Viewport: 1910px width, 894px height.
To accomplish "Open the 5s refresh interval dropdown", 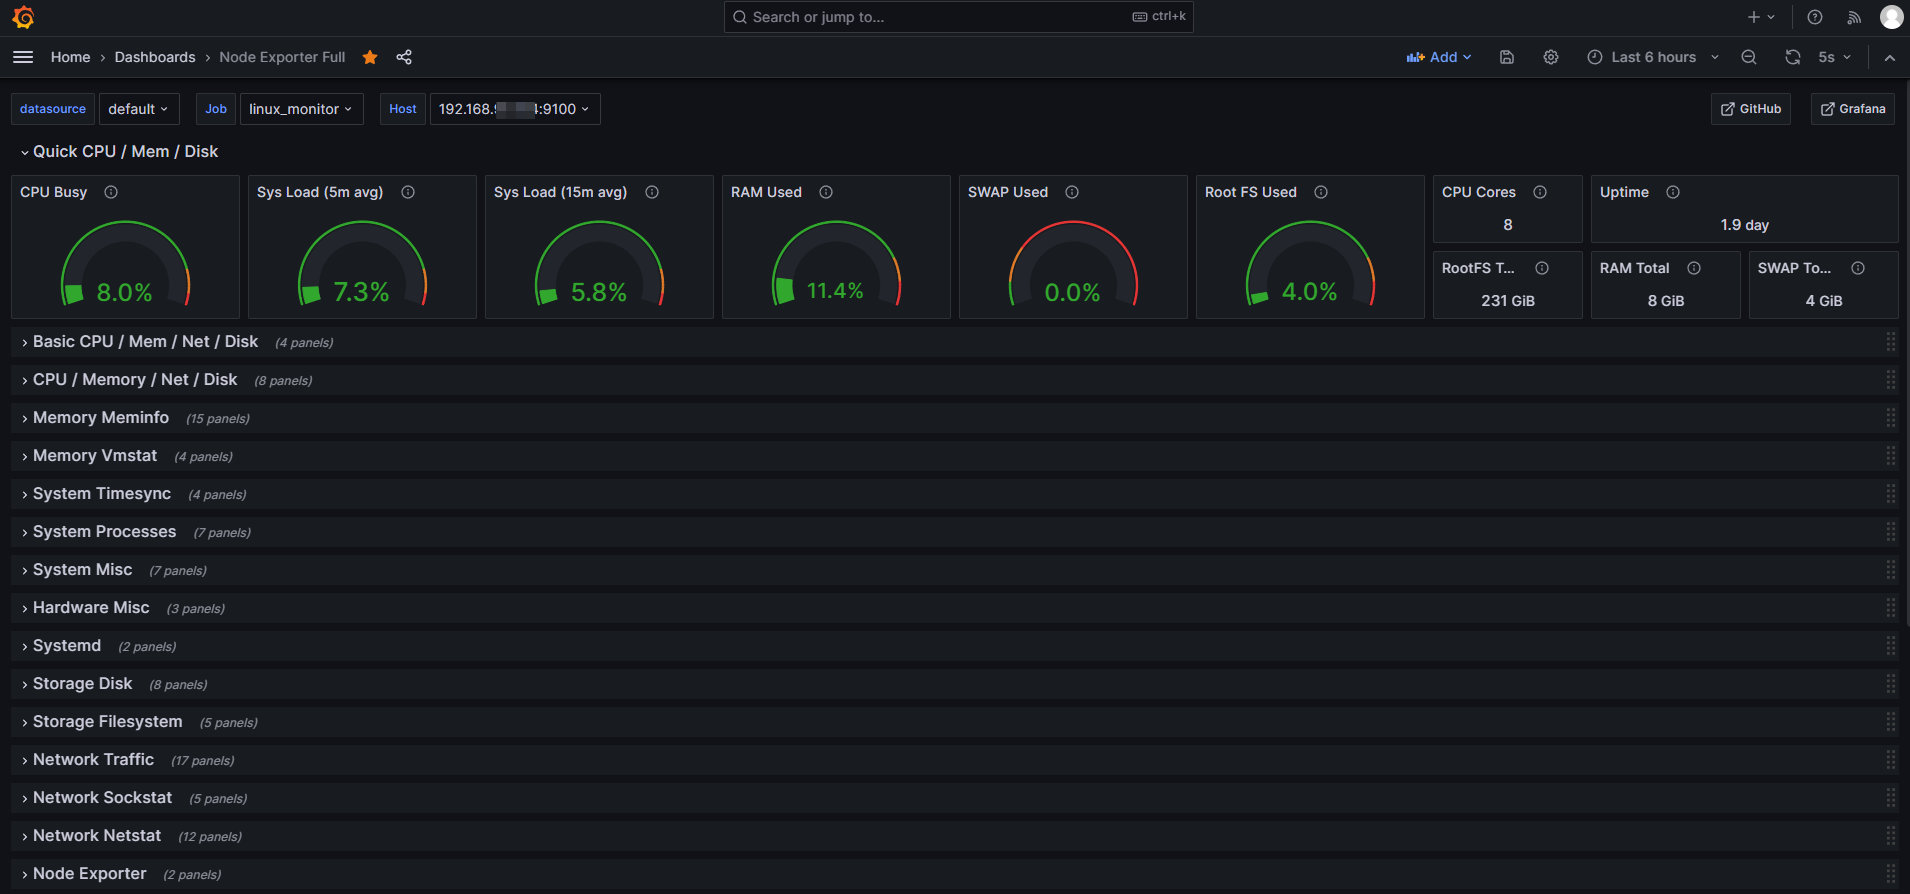I will point(1834,57).
